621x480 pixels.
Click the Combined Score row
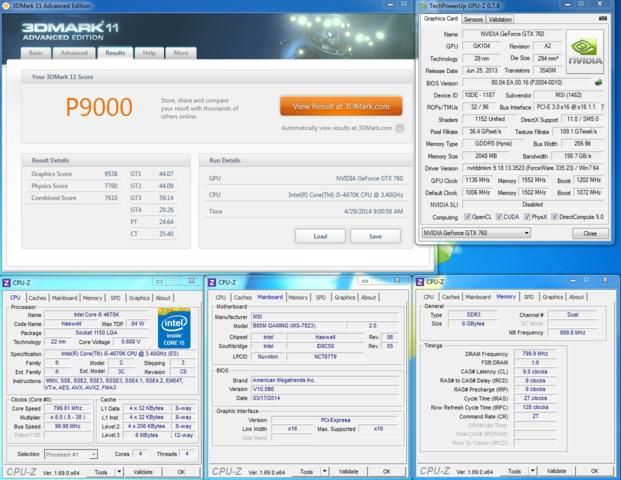tap(74, 198)
